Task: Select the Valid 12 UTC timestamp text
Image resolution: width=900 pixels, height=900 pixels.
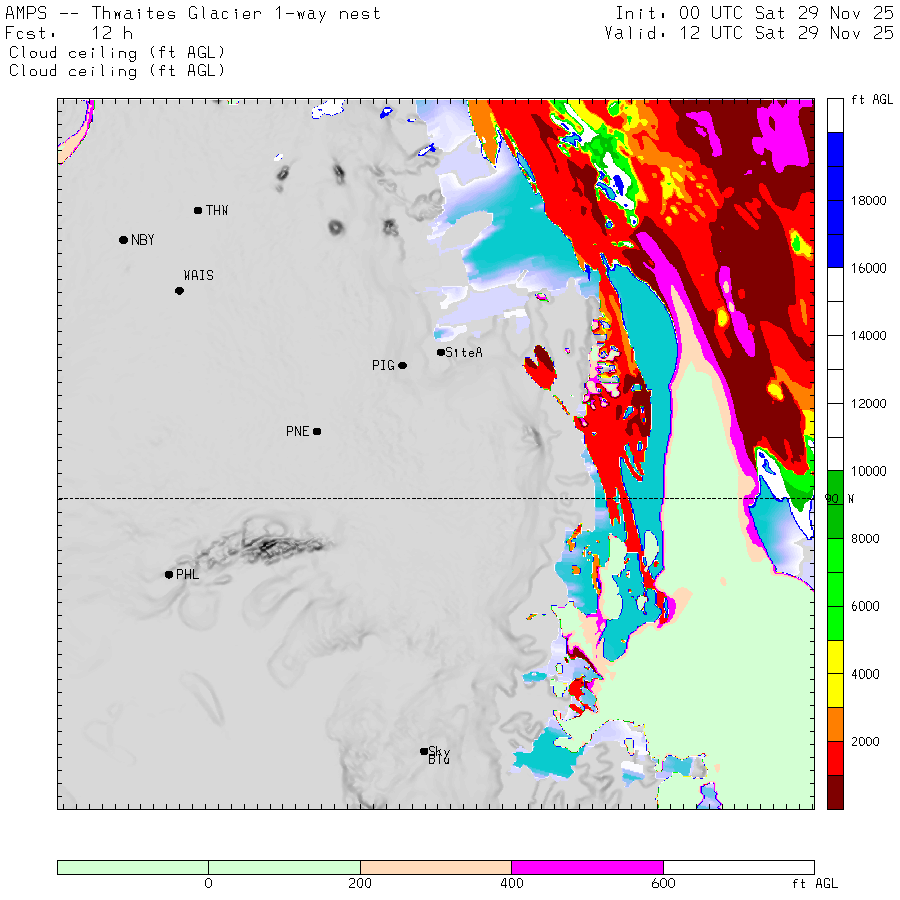Action: (x=749, y=33)
